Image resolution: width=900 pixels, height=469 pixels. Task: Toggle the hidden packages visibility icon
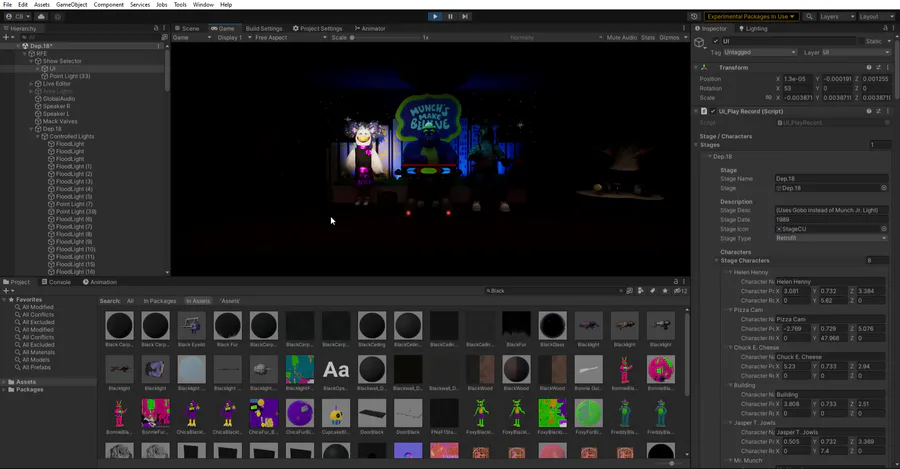[x=680, y=291]
